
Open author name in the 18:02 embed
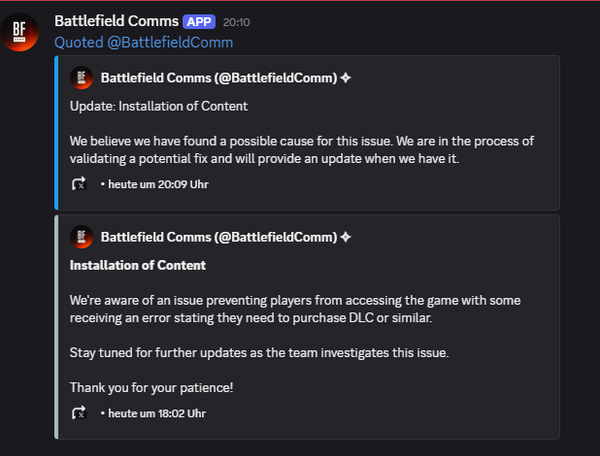tap(218, 237)
